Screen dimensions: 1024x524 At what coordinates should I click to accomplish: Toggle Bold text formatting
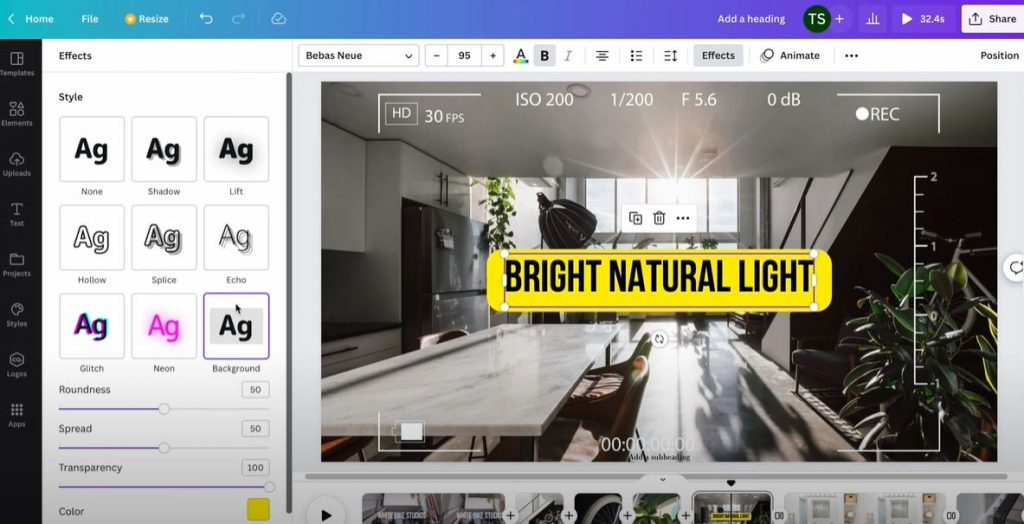tap(544, 56)
